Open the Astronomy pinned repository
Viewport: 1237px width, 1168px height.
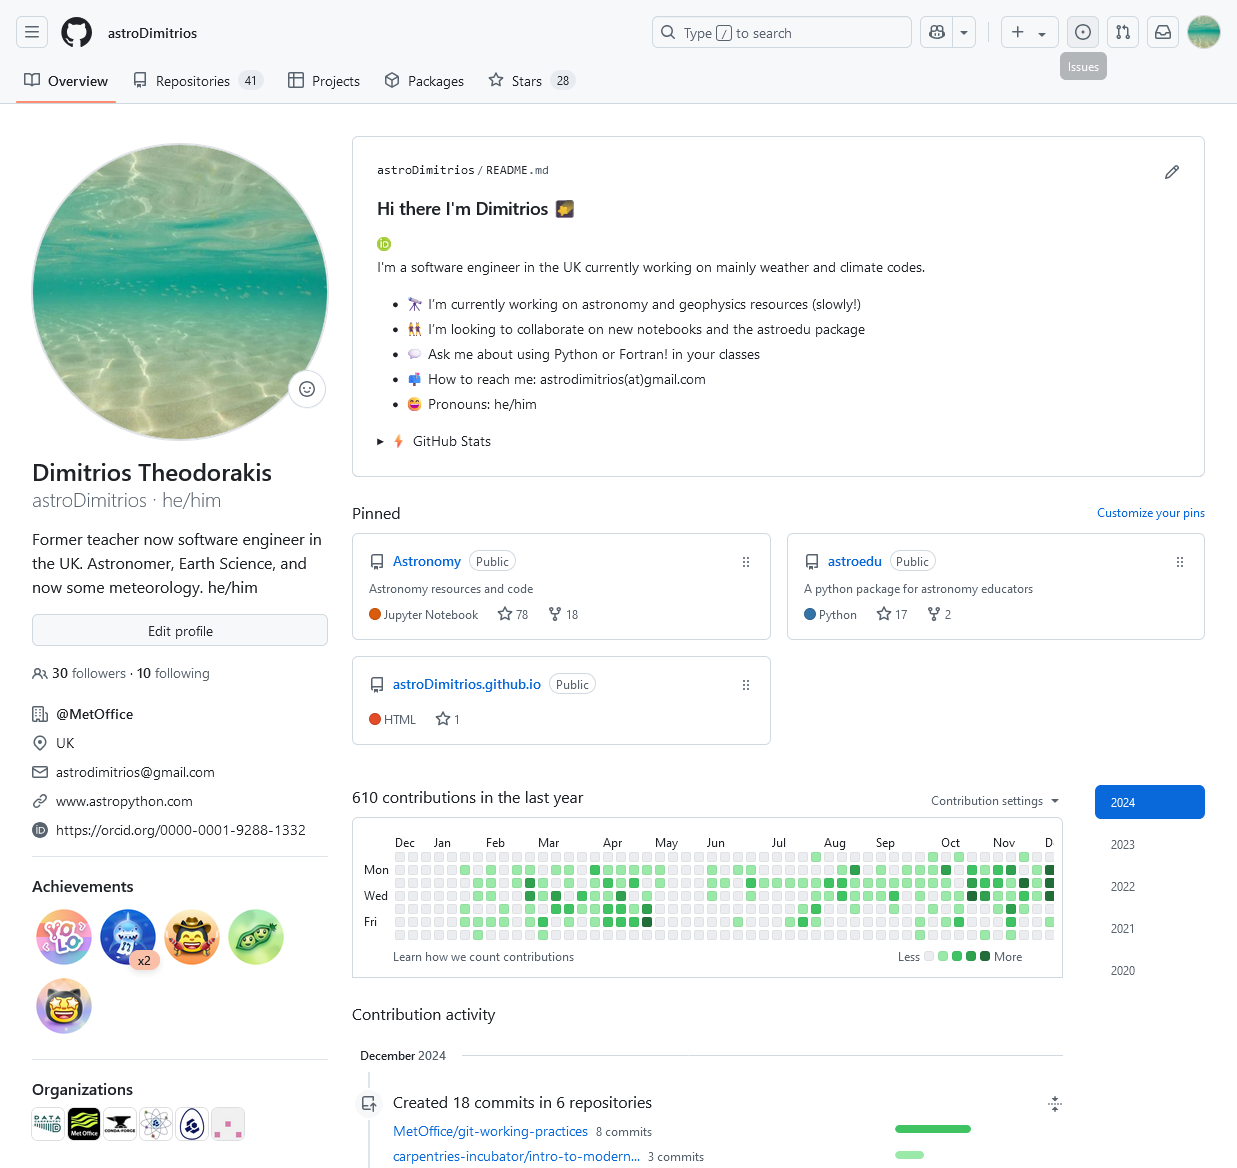coord(427,561)
